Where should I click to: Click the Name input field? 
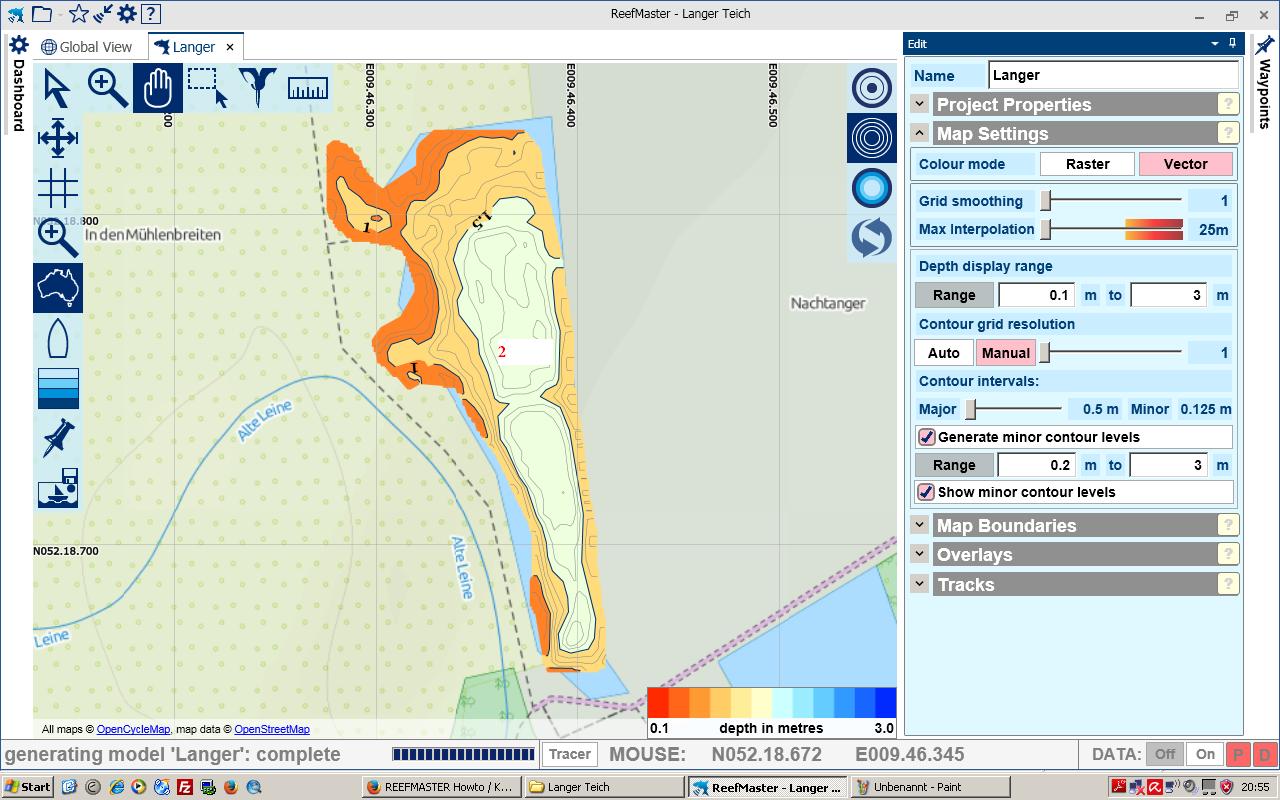click(1114, 75)
